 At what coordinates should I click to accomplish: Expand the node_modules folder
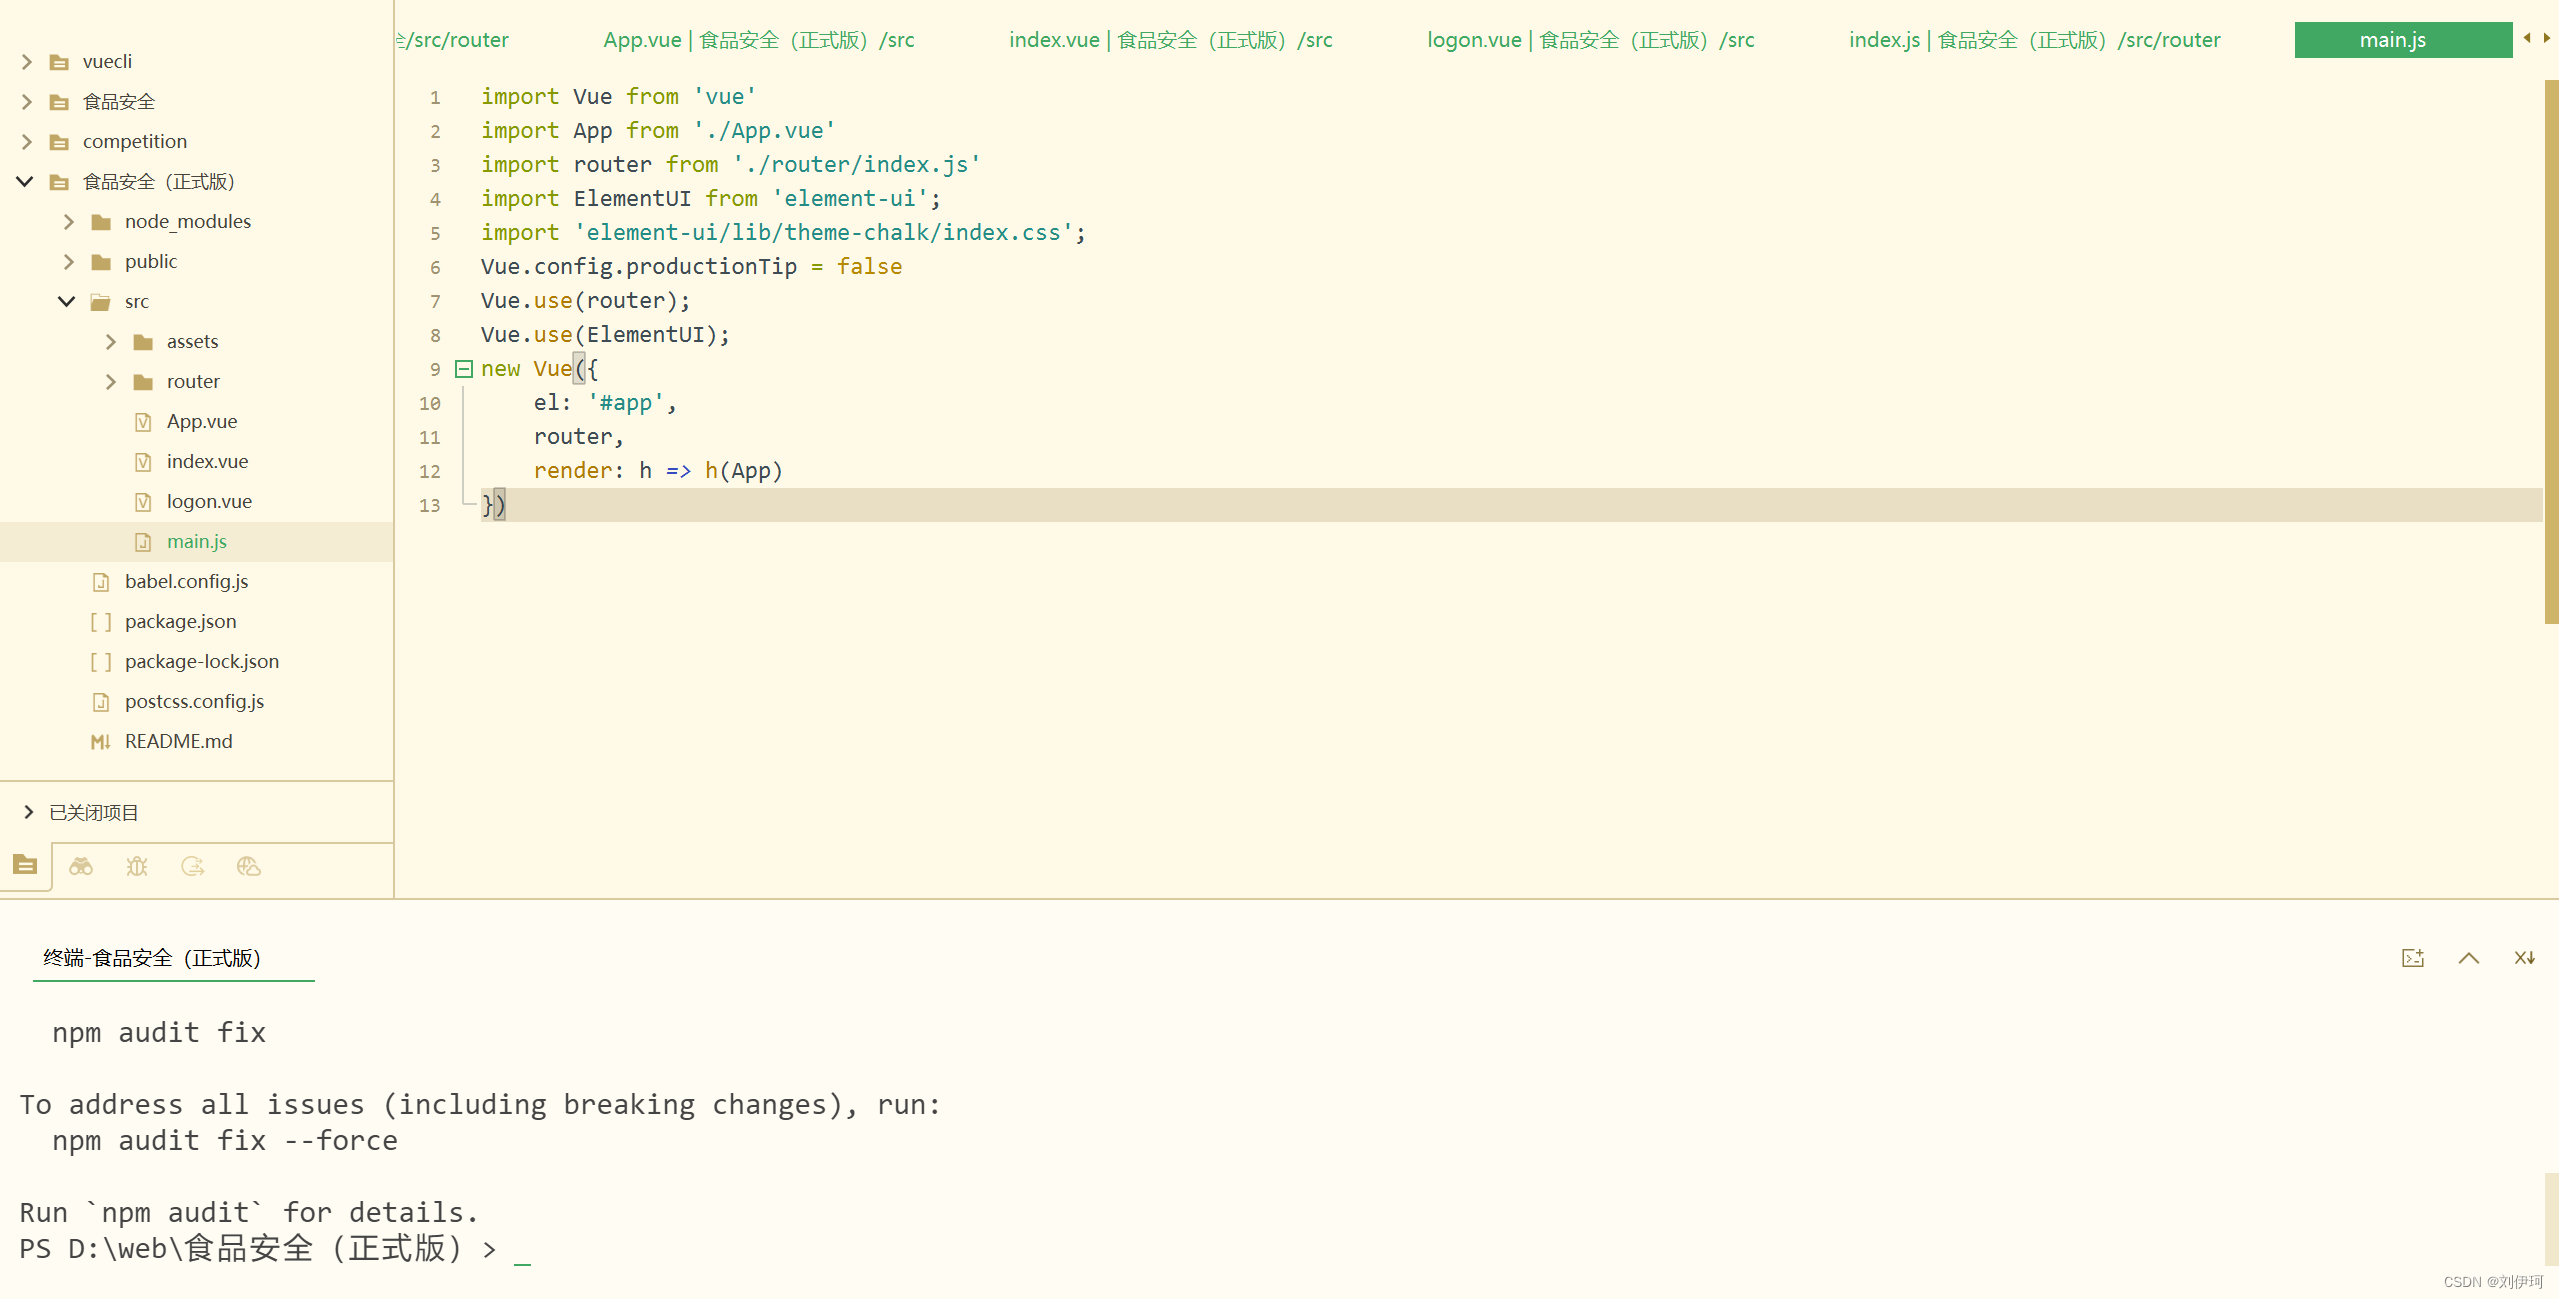pos(69,222)
